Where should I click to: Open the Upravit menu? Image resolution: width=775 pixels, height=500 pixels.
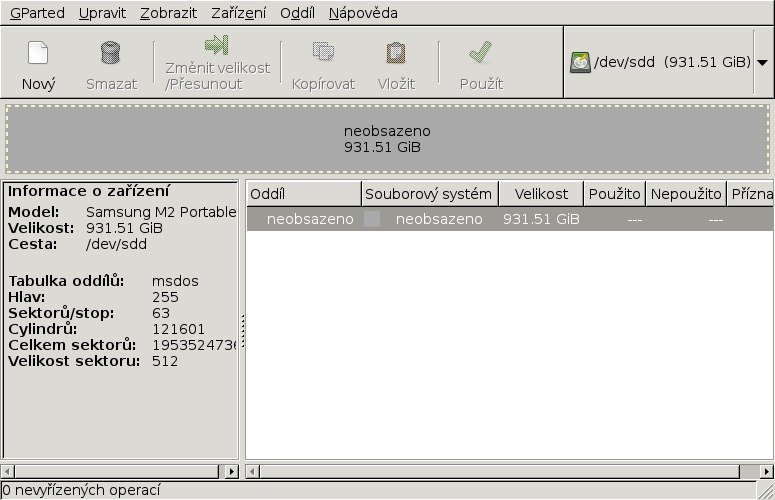(x=102, y=13)
